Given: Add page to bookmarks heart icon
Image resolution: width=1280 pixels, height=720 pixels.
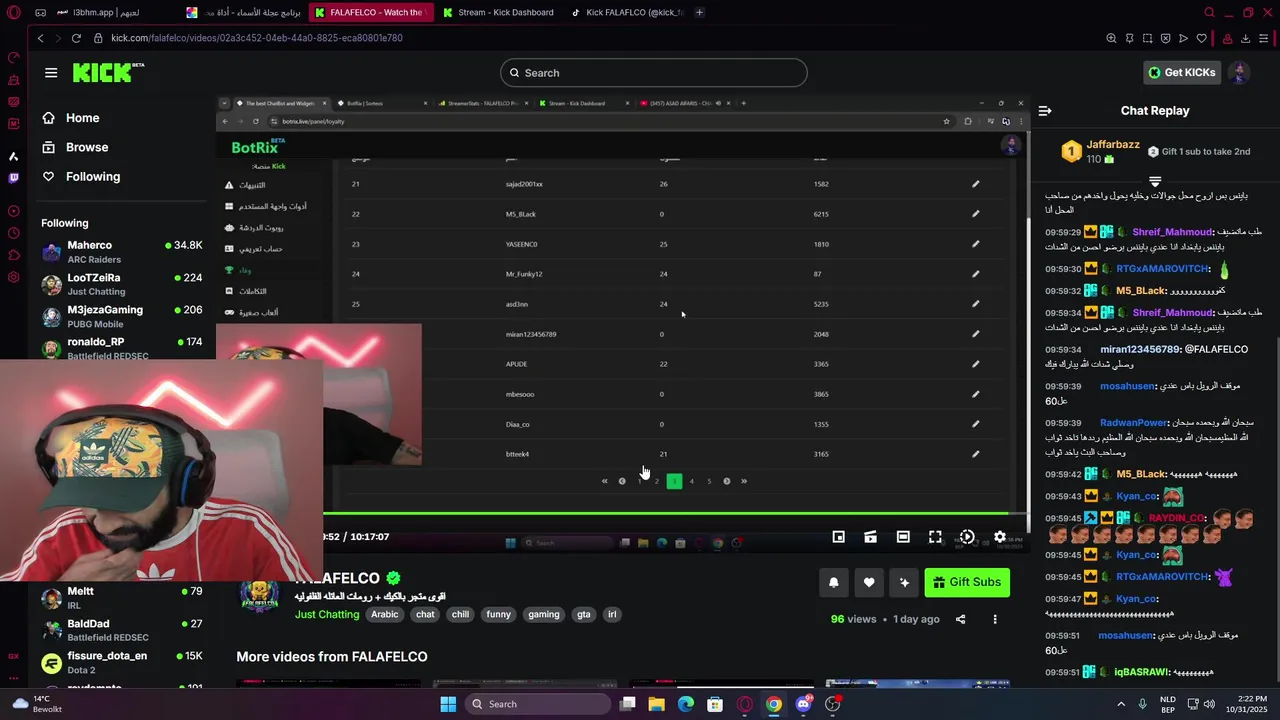Looking at the screenshot, I should 1202,38.
